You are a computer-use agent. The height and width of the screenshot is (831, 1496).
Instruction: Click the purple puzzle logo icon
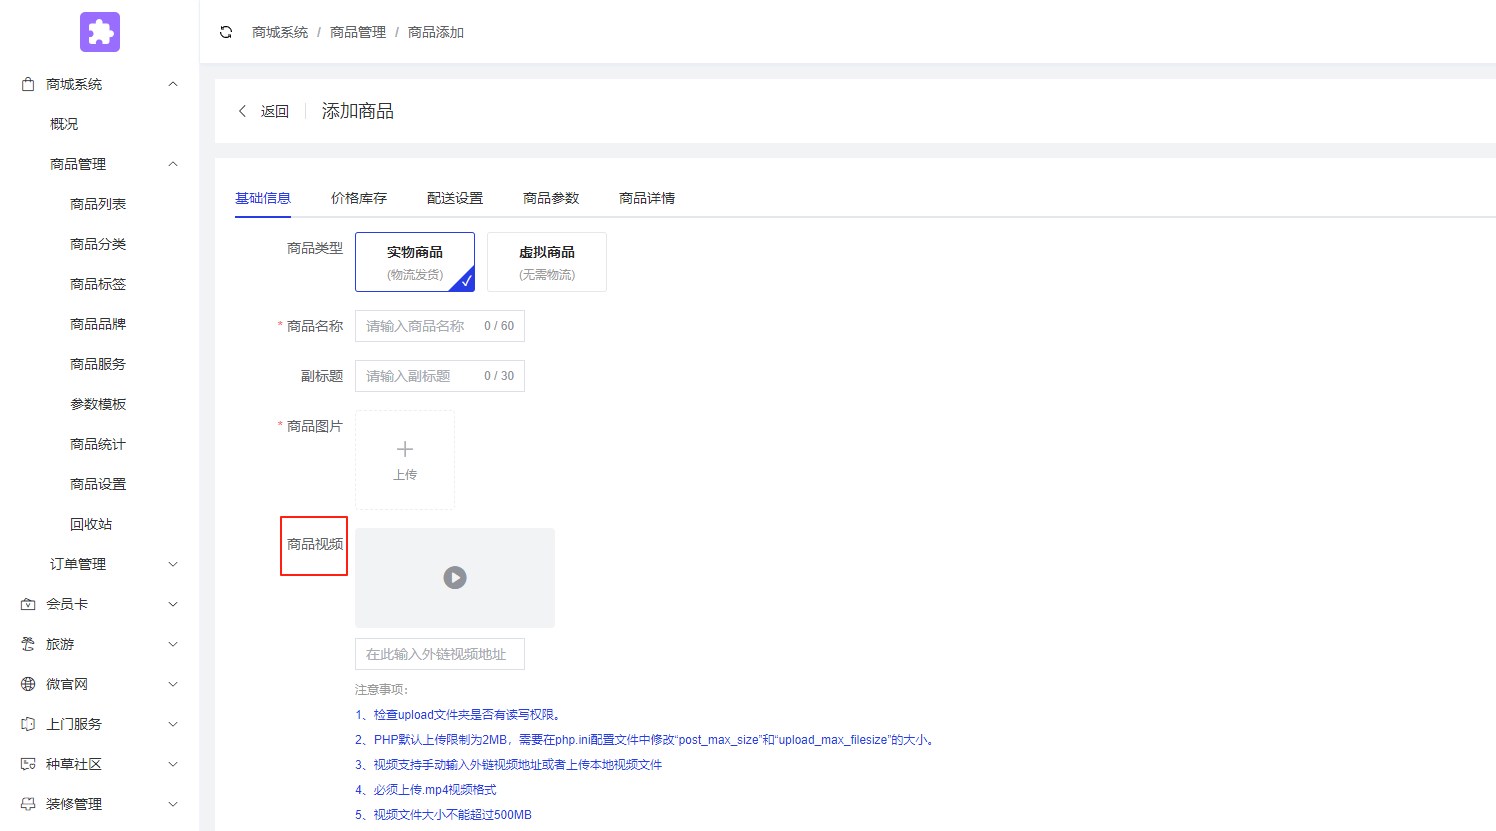click(99, 32)
